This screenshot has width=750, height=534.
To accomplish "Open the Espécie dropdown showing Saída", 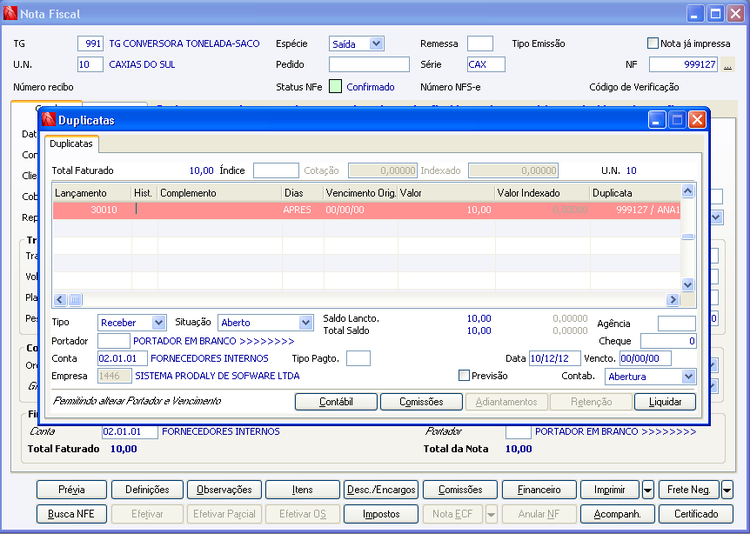I will point(376,44).
